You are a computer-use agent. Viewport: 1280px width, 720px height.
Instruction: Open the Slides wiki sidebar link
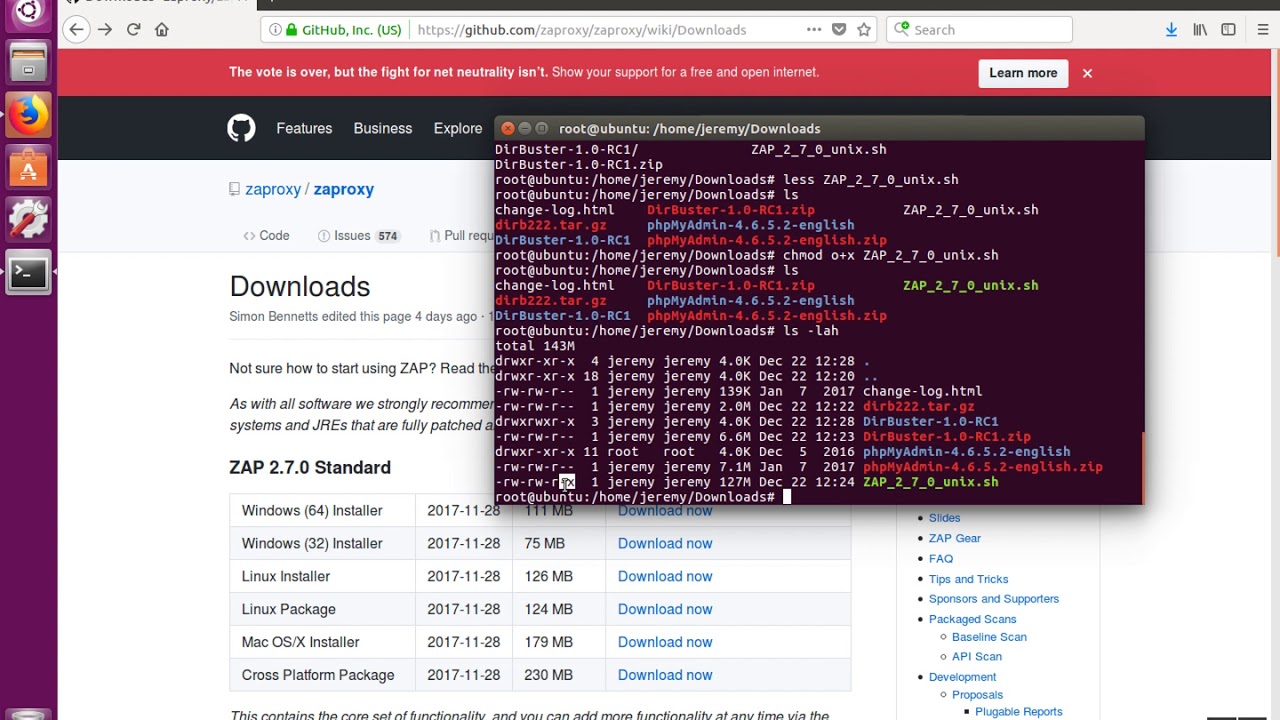click(944, 518)
